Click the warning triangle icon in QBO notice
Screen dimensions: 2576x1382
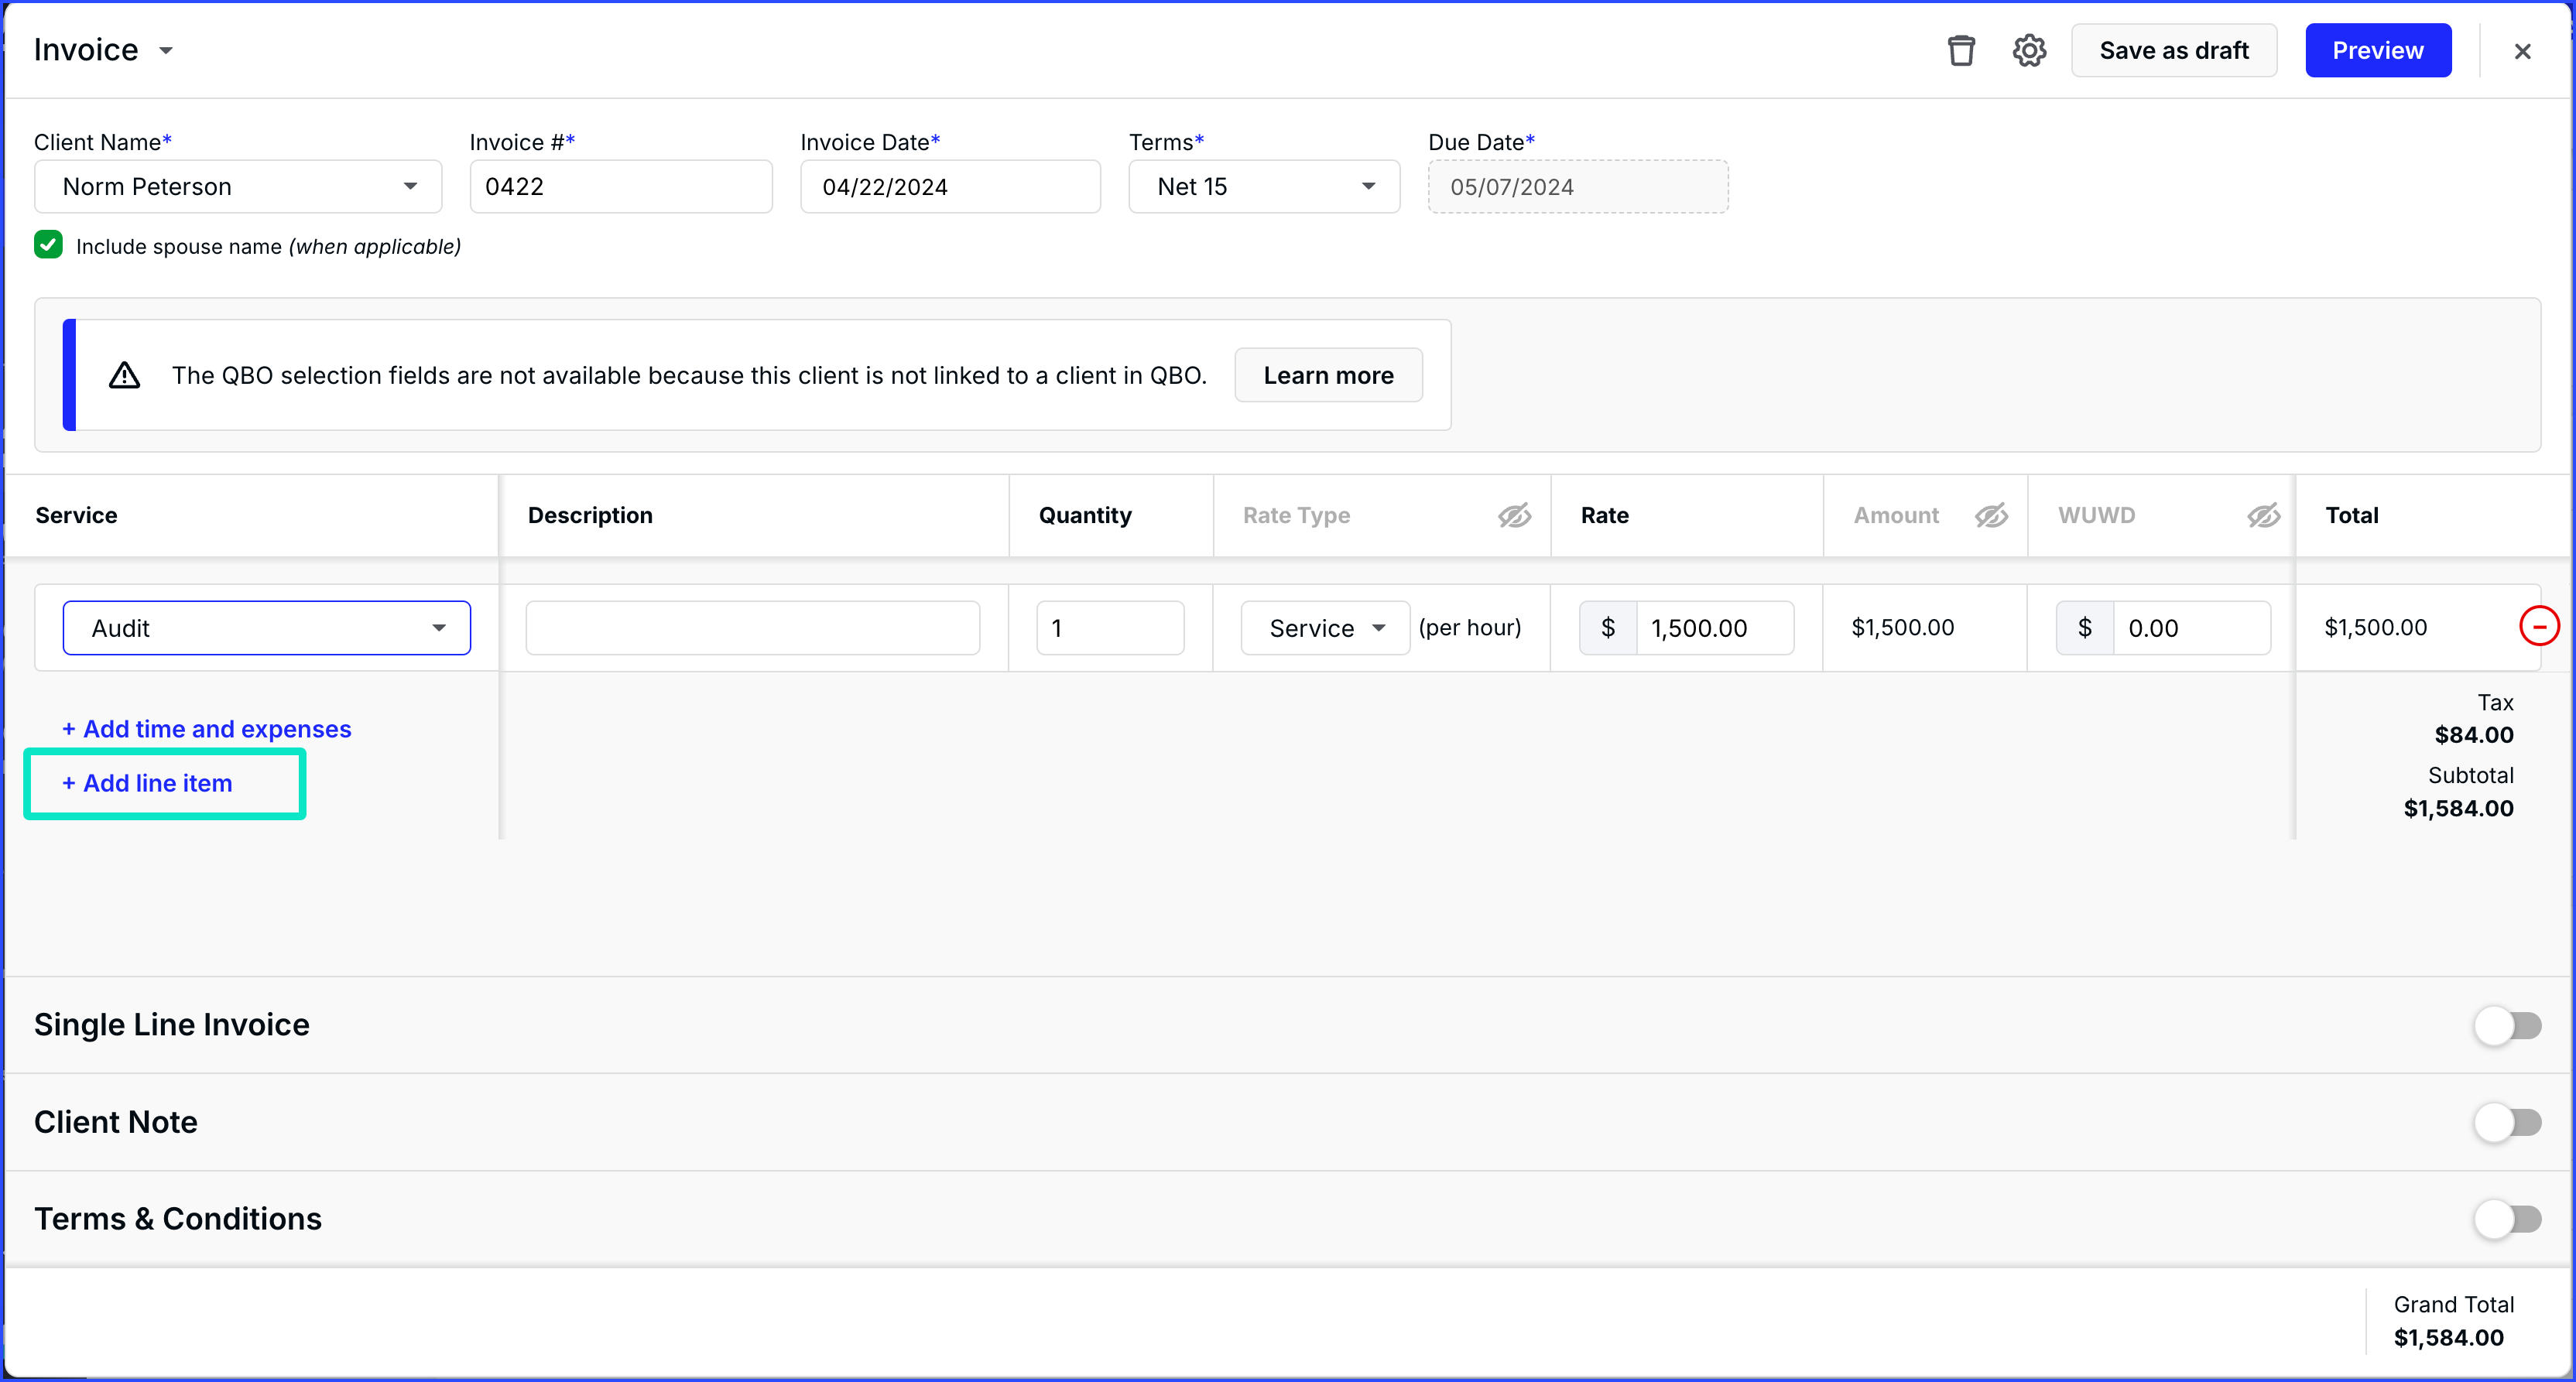pos(124,375)
